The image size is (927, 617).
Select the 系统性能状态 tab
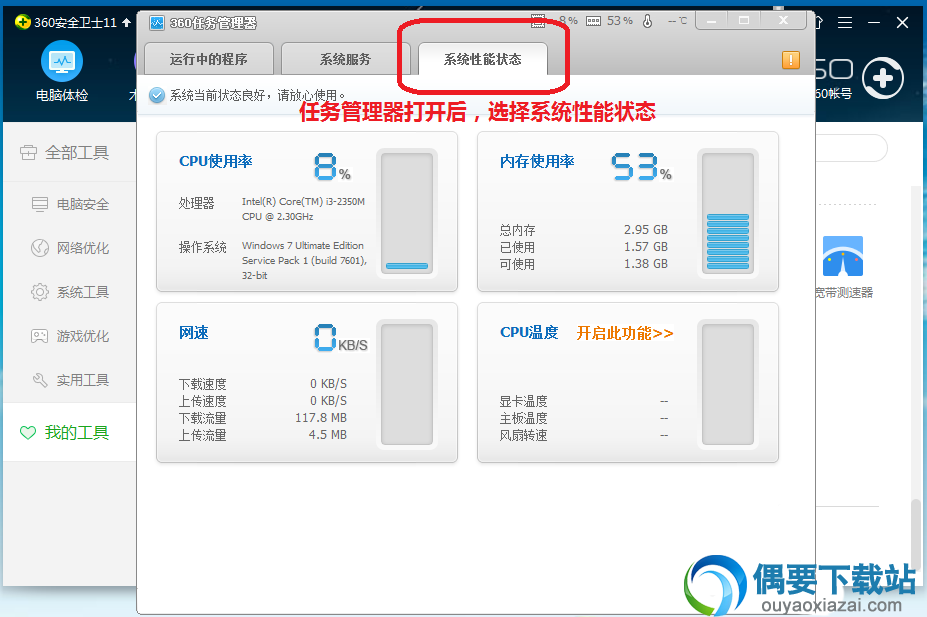(x=482, y=59)
